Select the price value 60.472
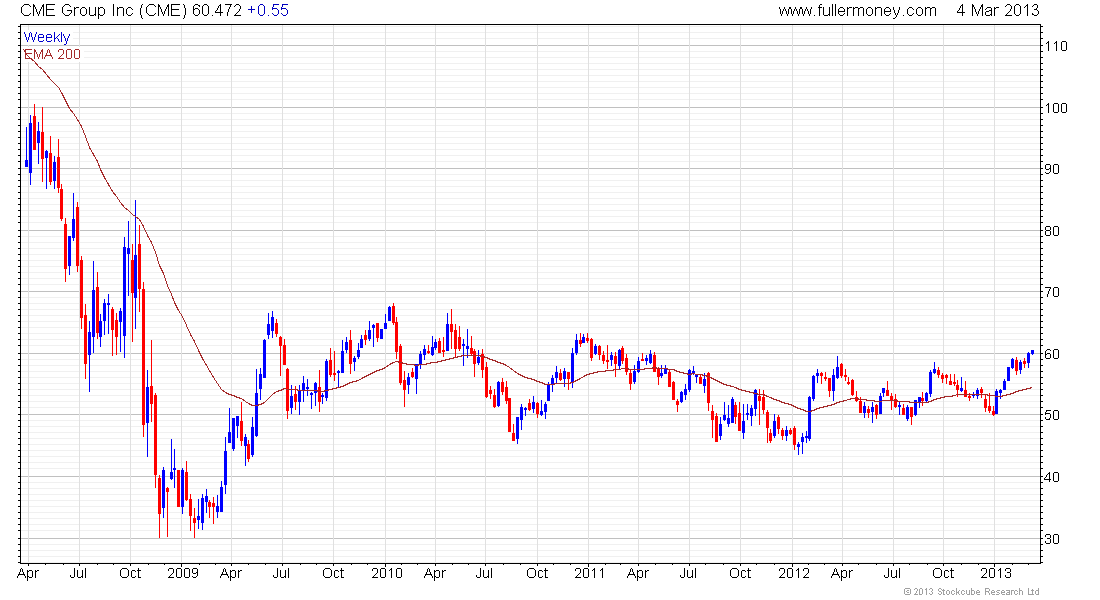 click(217, 11)
